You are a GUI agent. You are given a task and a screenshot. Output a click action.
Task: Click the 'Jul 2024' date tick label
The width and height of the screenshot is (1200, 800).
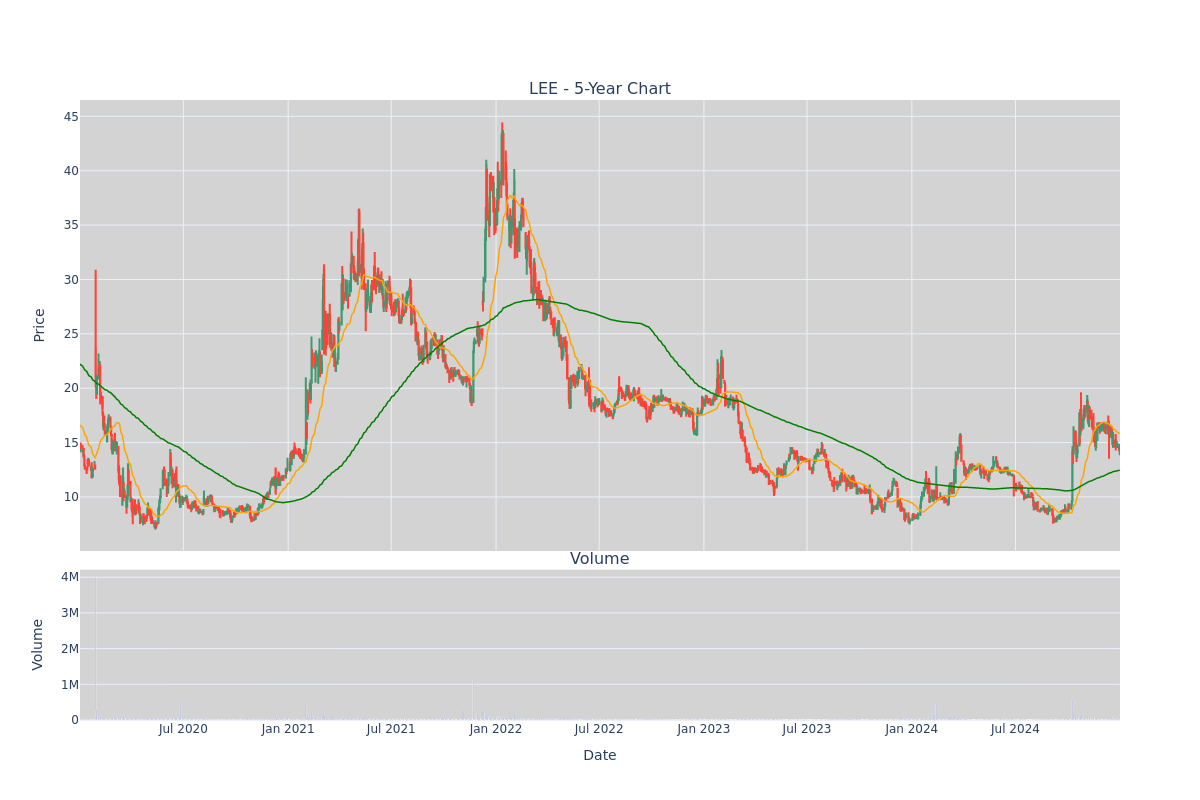point(1015,729)
